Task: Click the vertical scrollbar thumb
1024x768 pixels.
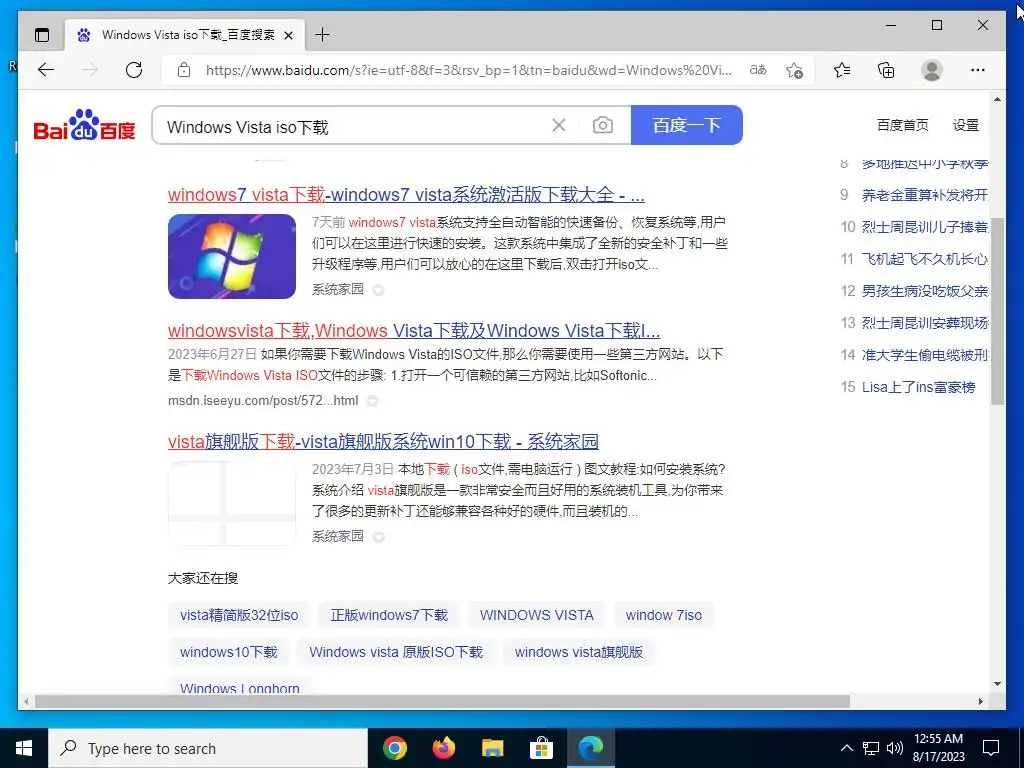Action: (997, 312)
